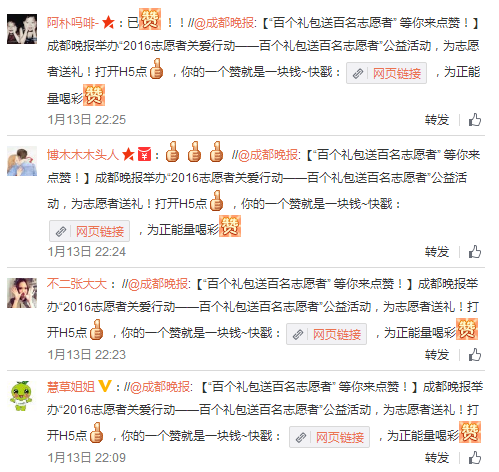Open @成都晚报 mention in 慧草姐姐's comment
Screen dimensions: 499x472
[160, 387]
